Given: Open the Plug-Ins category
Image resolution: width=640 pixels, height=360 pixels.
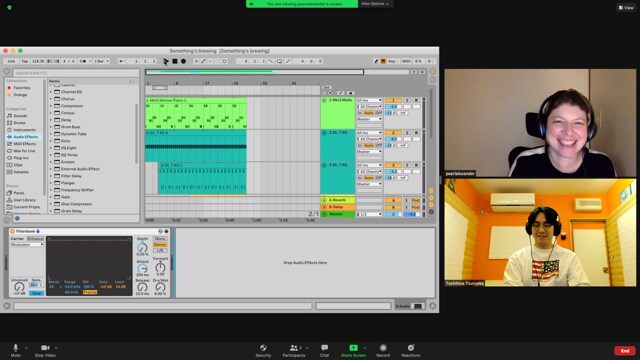Looking at the screenshot, I should tap(21, 158).
